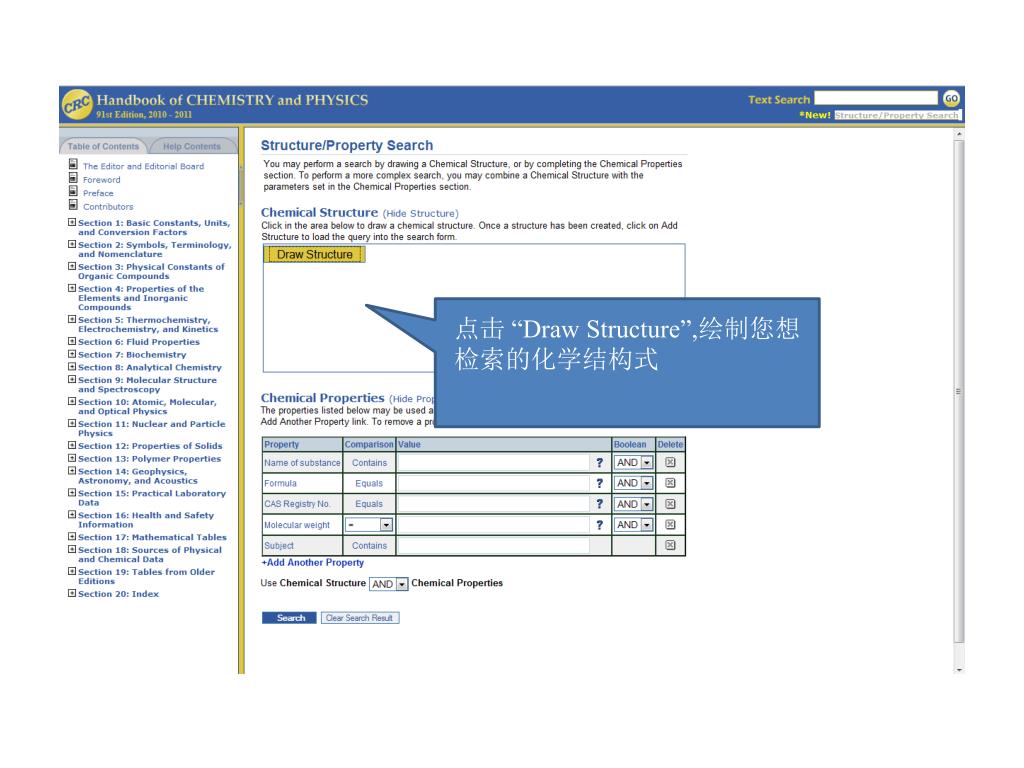Expand Section 4: Properties of the Elements
This screenshot has width=1024, height=768.
pos(72,288)
